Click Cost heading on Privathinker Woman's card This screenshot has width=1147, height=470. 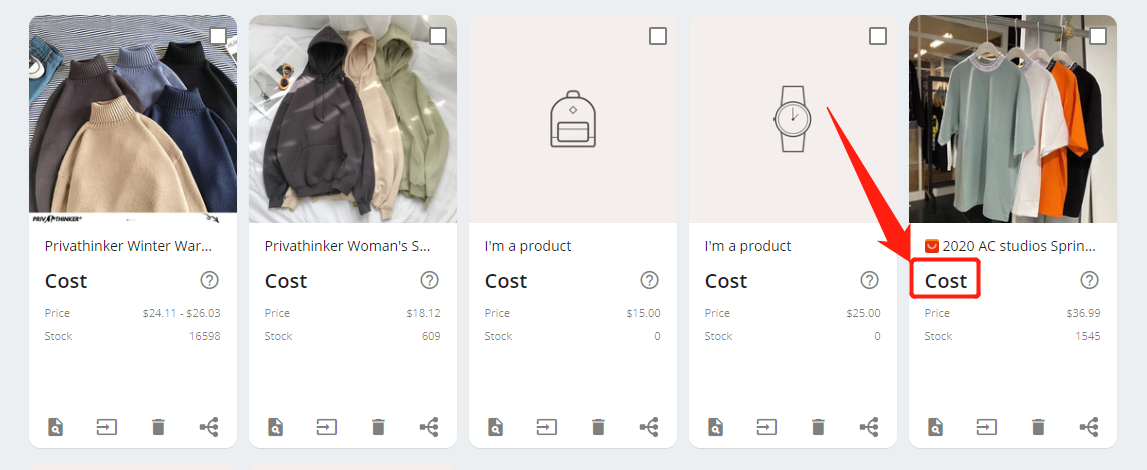click(286, 281)
